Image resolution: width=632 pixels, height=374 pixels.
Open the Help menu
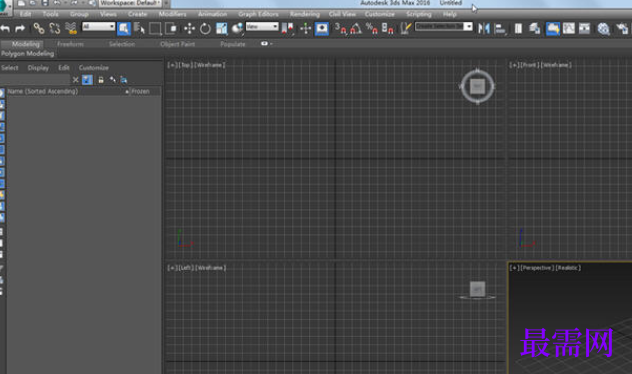(450, 14)
